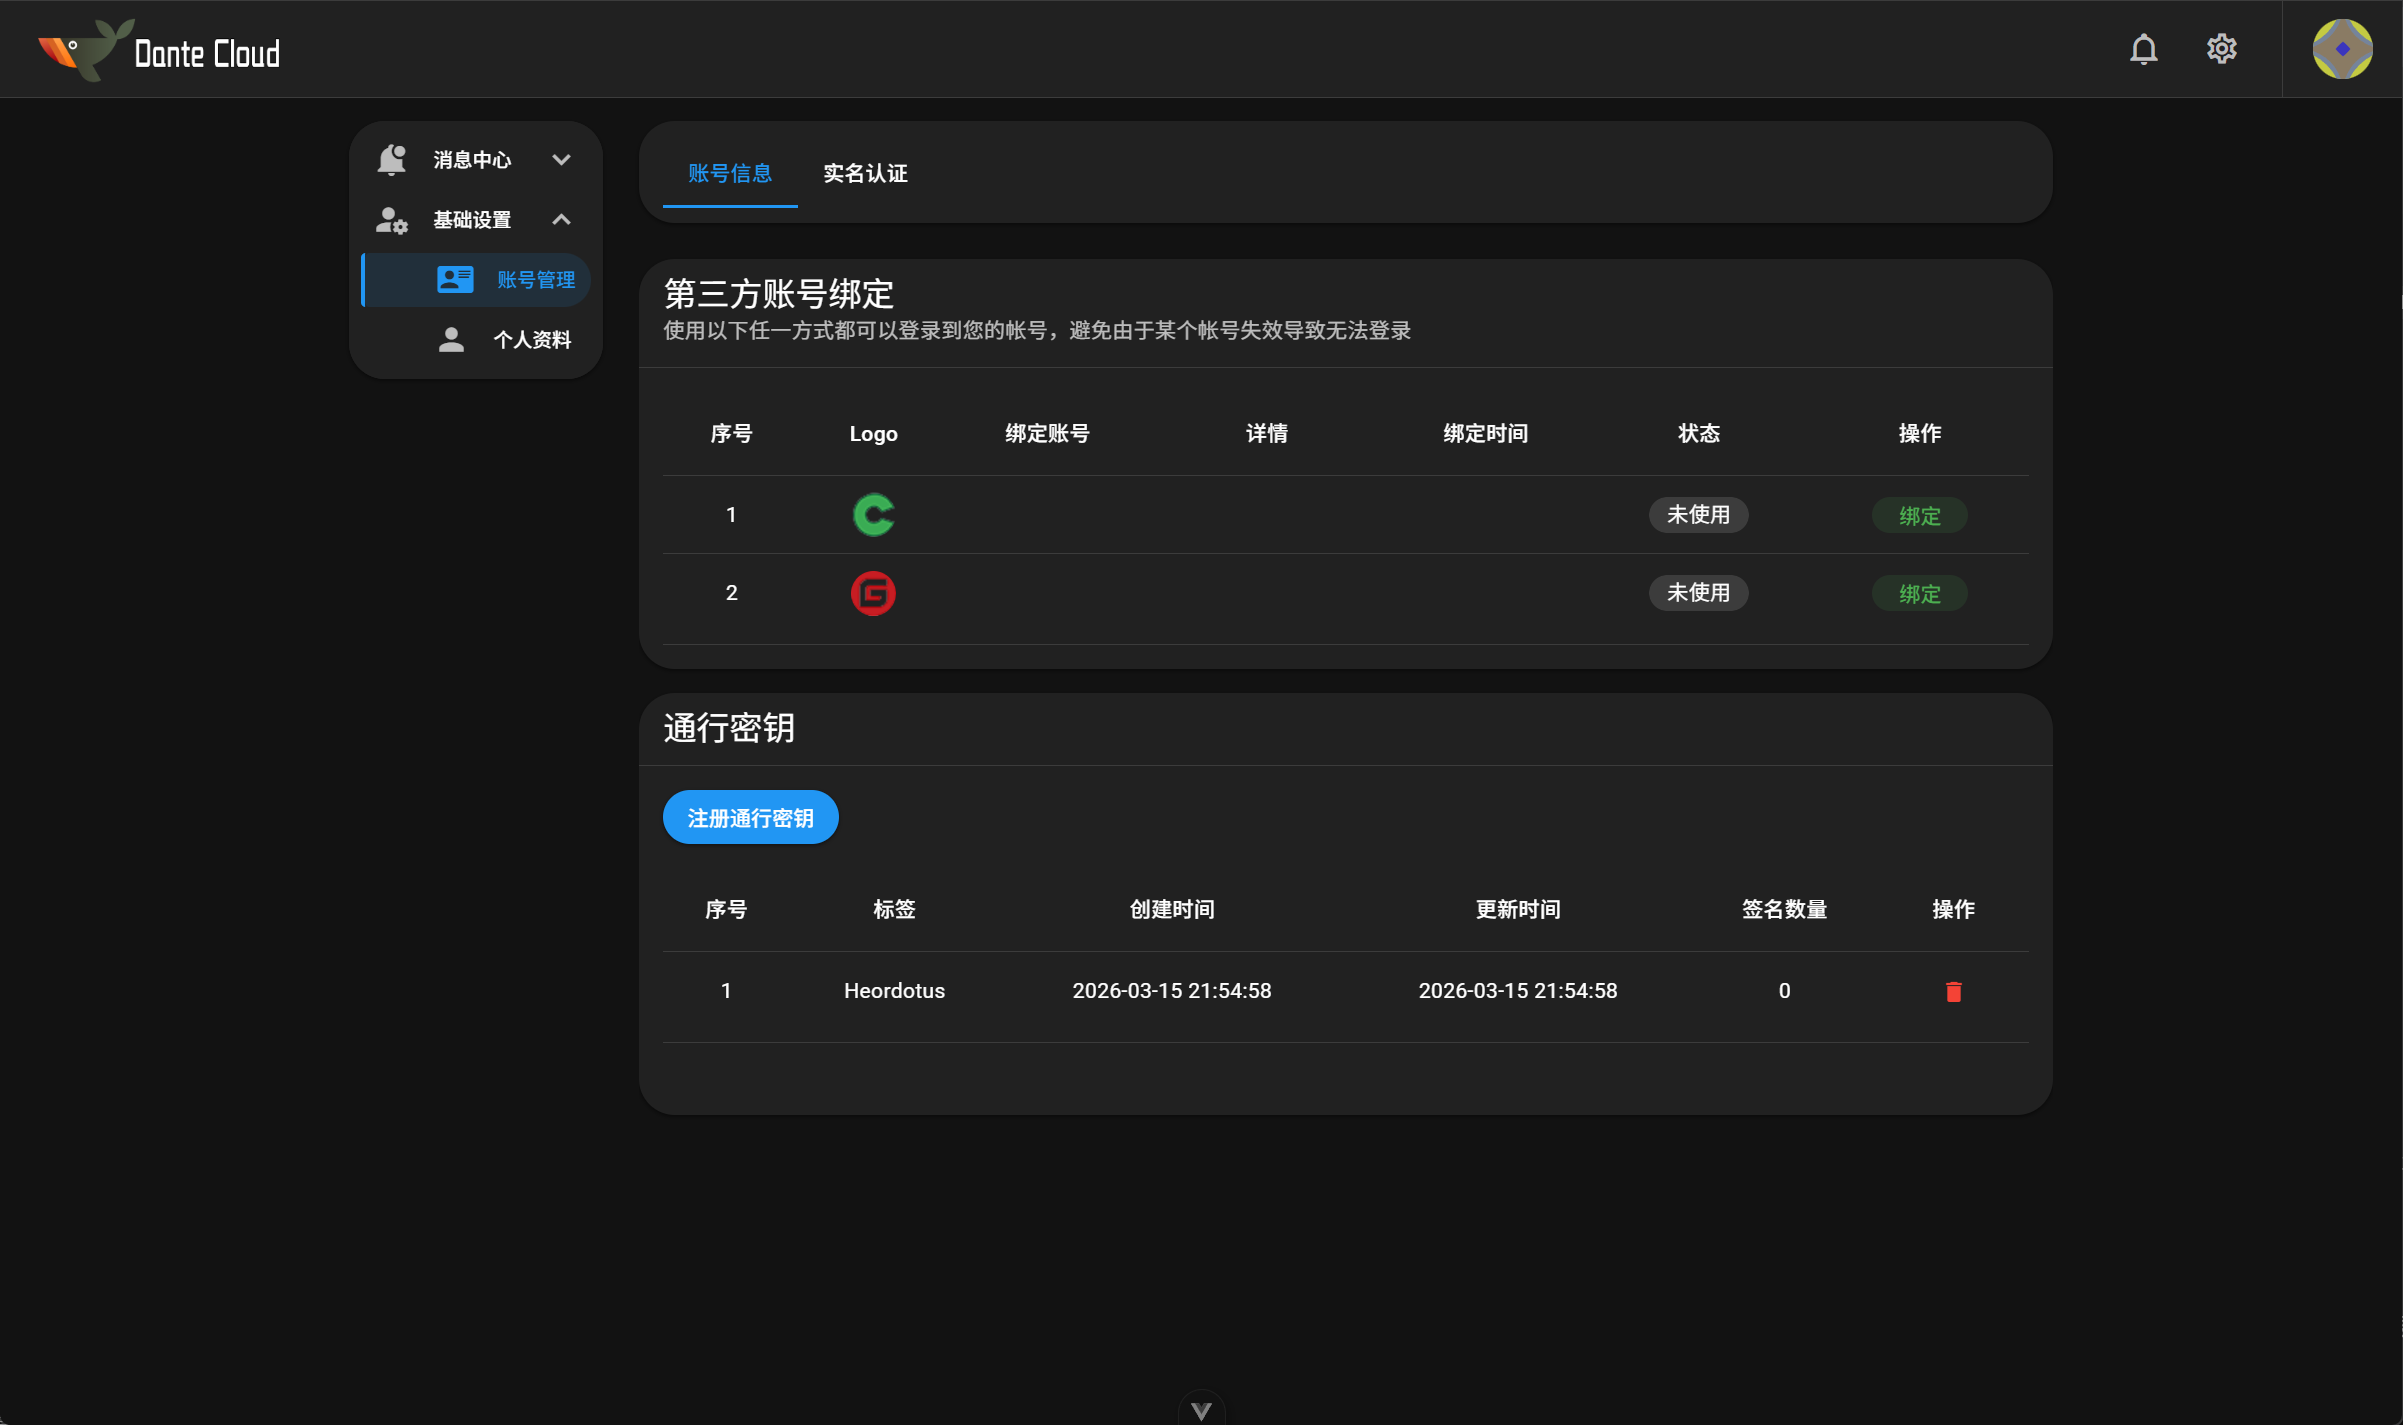
Task: Select the 账号信息 tab
Action: (729, 173)
